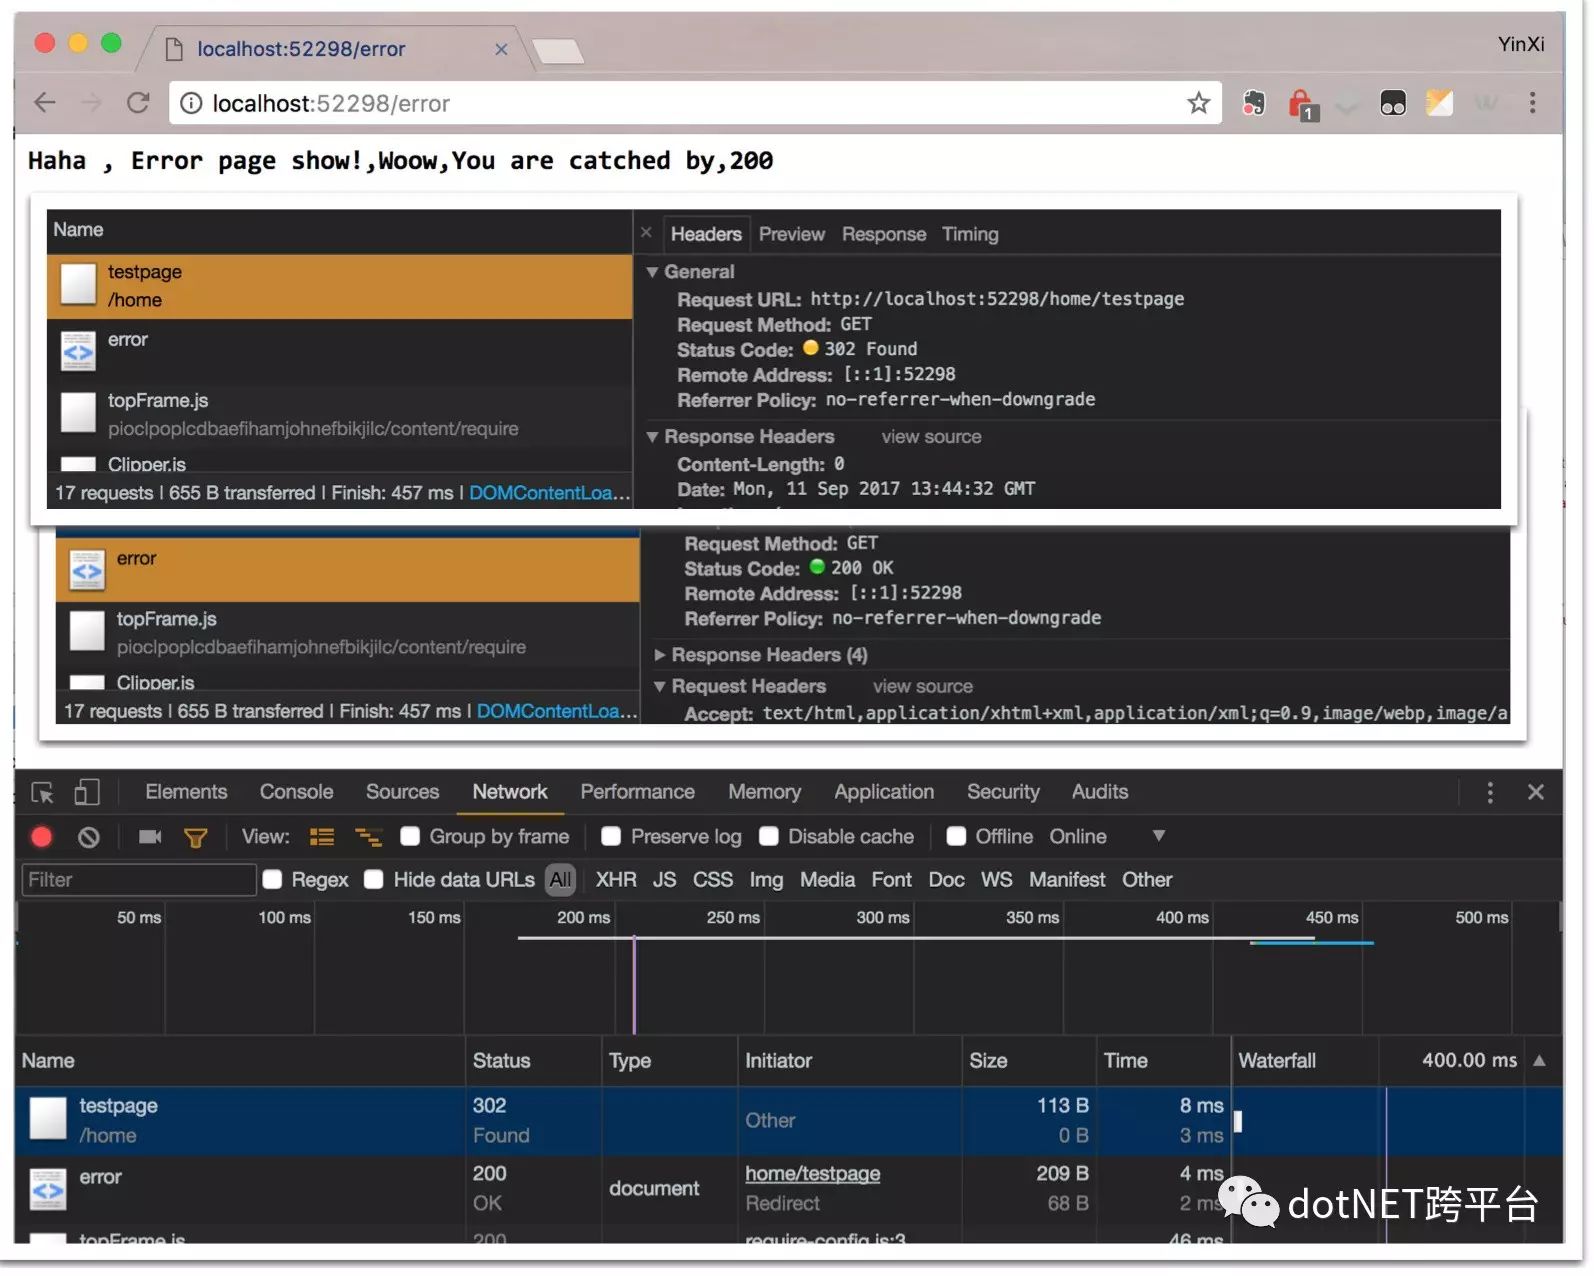
Task: Enable Group by frame checkbox
Action: pyautogui.click(x=410, y=837)
